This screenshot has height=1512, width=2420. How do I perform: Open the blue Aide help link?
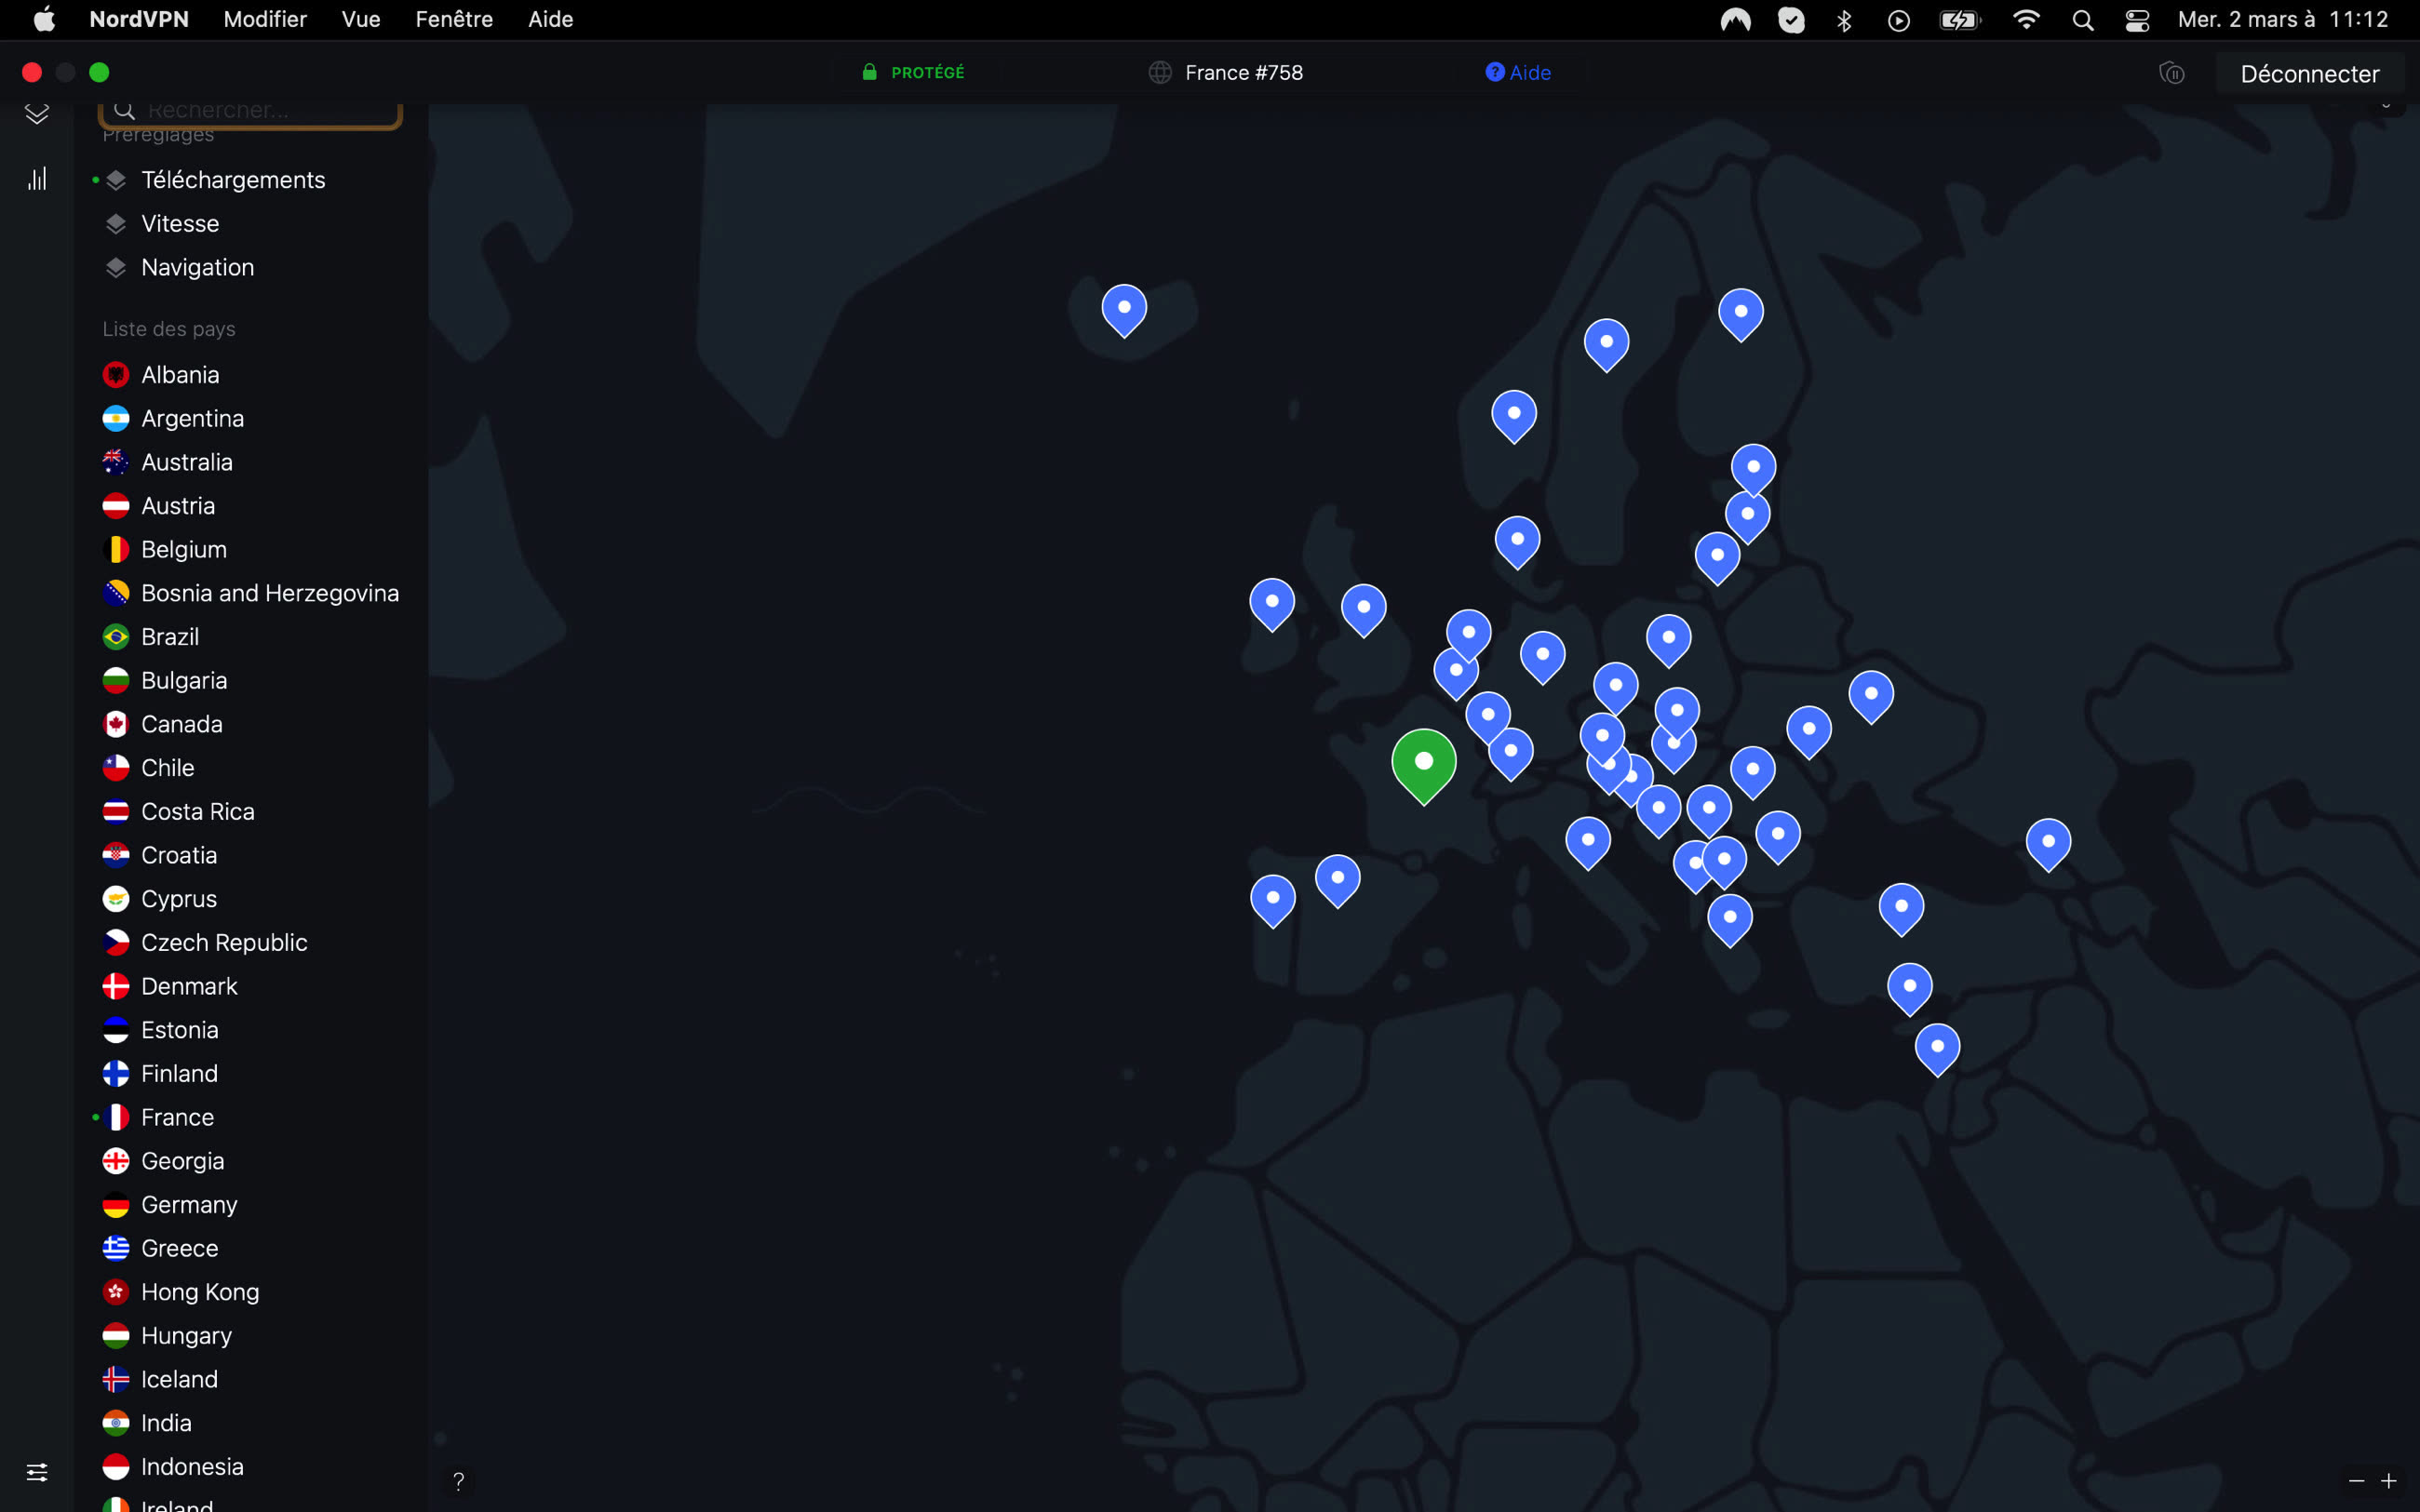(1518, 72)
